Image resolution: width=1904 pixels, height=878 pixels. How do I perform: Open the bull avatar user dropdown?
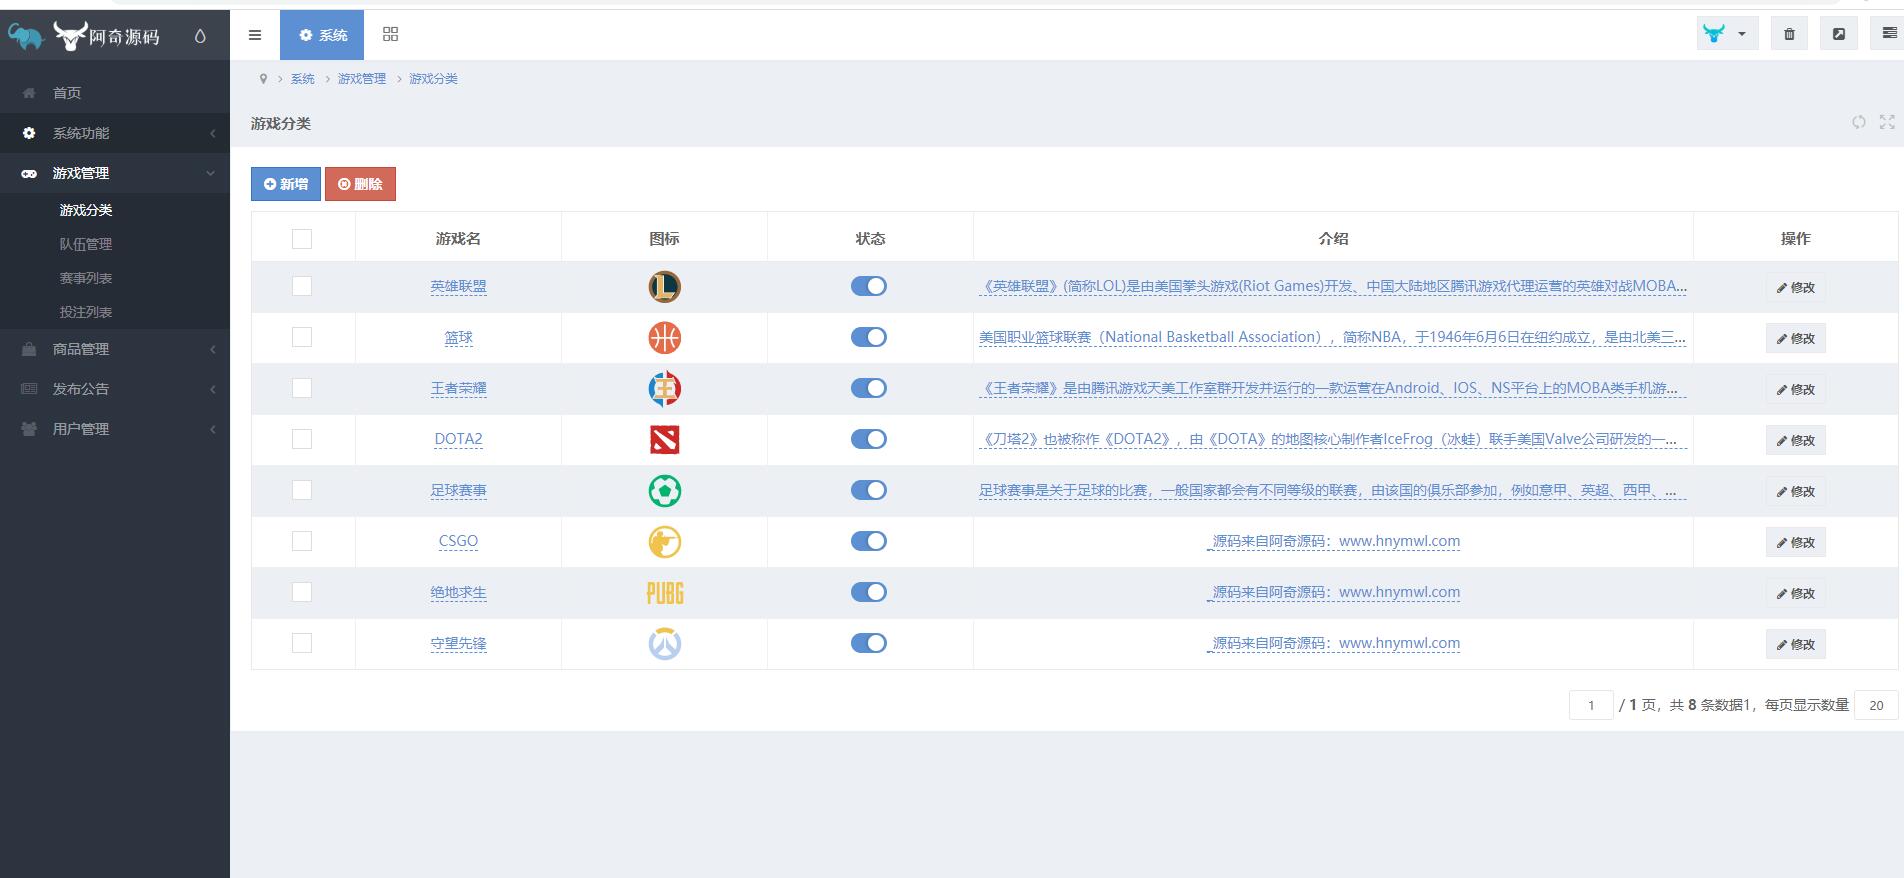pyautogui.click(x=1727, y=34)
